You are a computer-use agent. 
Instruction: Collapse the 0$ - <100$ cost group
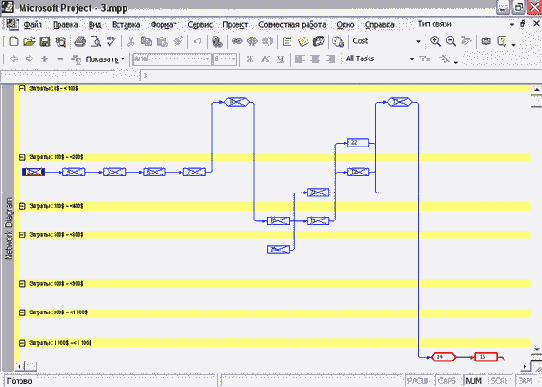click(22, 88)
